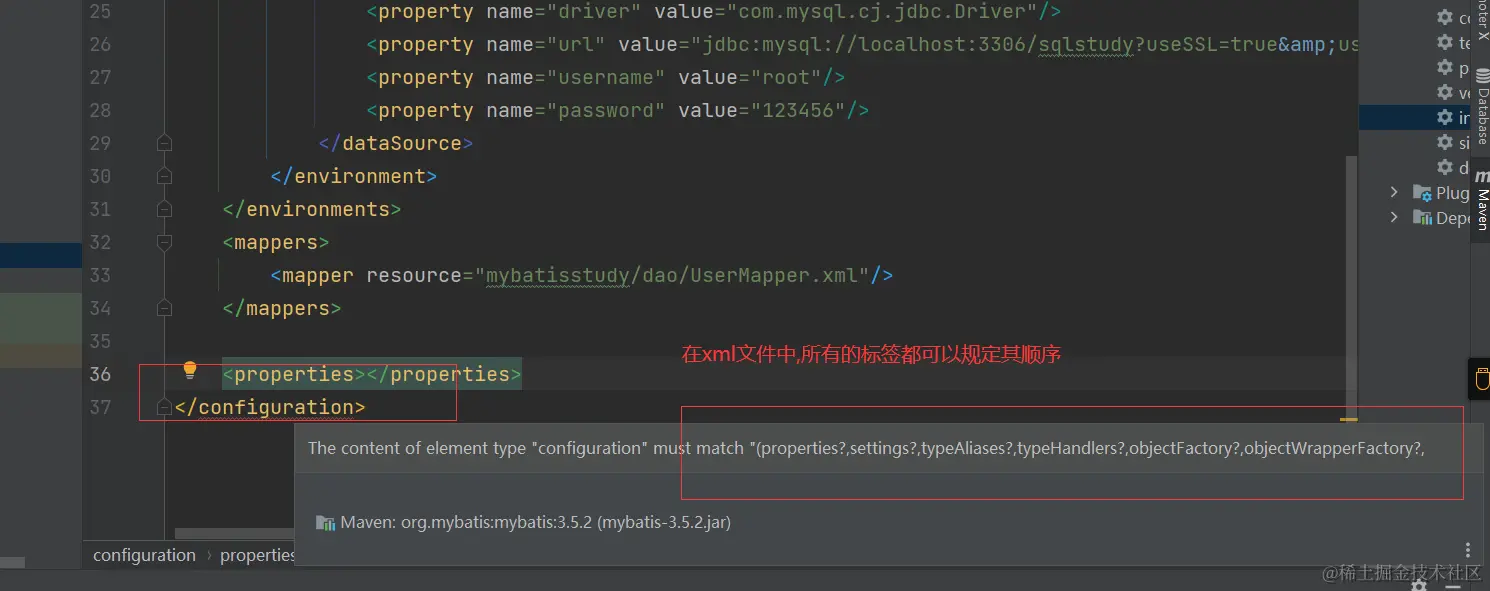Click the 'The content of element type' error message
This screenshot has width=1490, height=591.
(x=866, y=448)
